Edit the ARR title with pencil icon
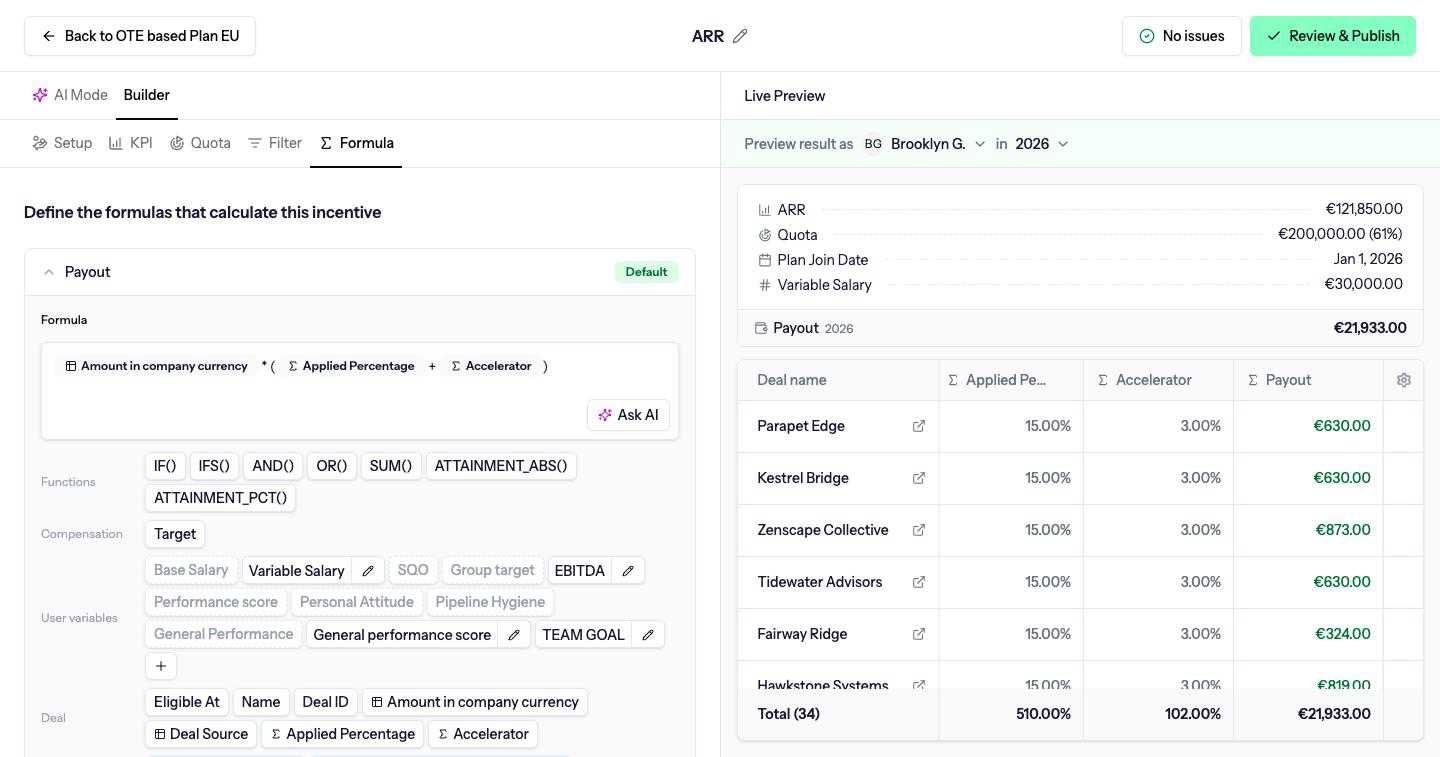 (x=740, y=36)
